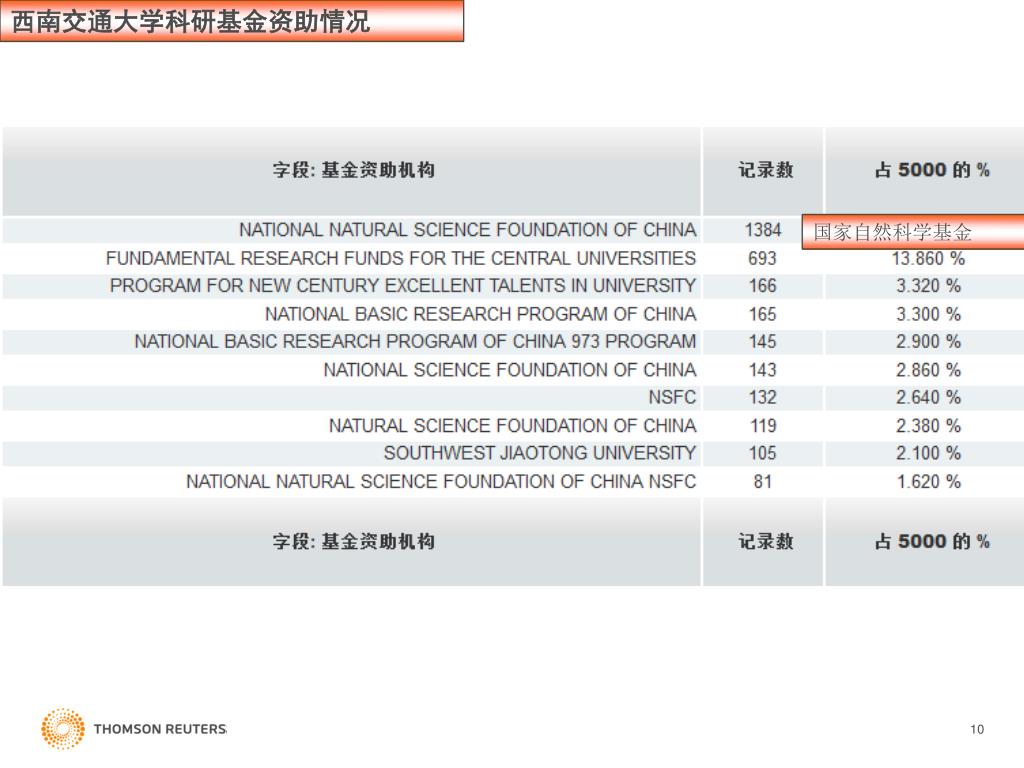The image size is (1024, 768).
Task: Select NATIONAL NATURAL SCIENCE FOUNDATION OF CHINA row
Action: (468, 230)
